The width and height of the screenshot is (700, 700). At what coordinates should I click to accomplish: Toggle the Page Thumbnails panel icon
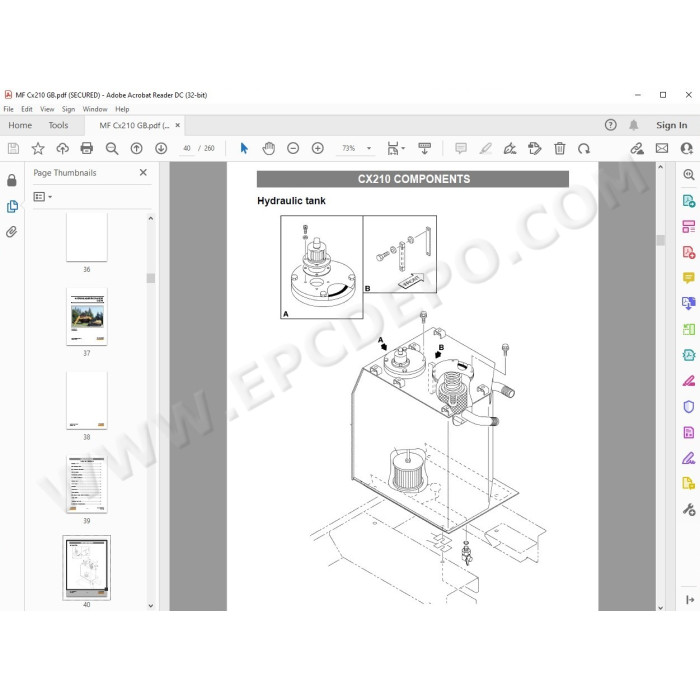point(12,206)
